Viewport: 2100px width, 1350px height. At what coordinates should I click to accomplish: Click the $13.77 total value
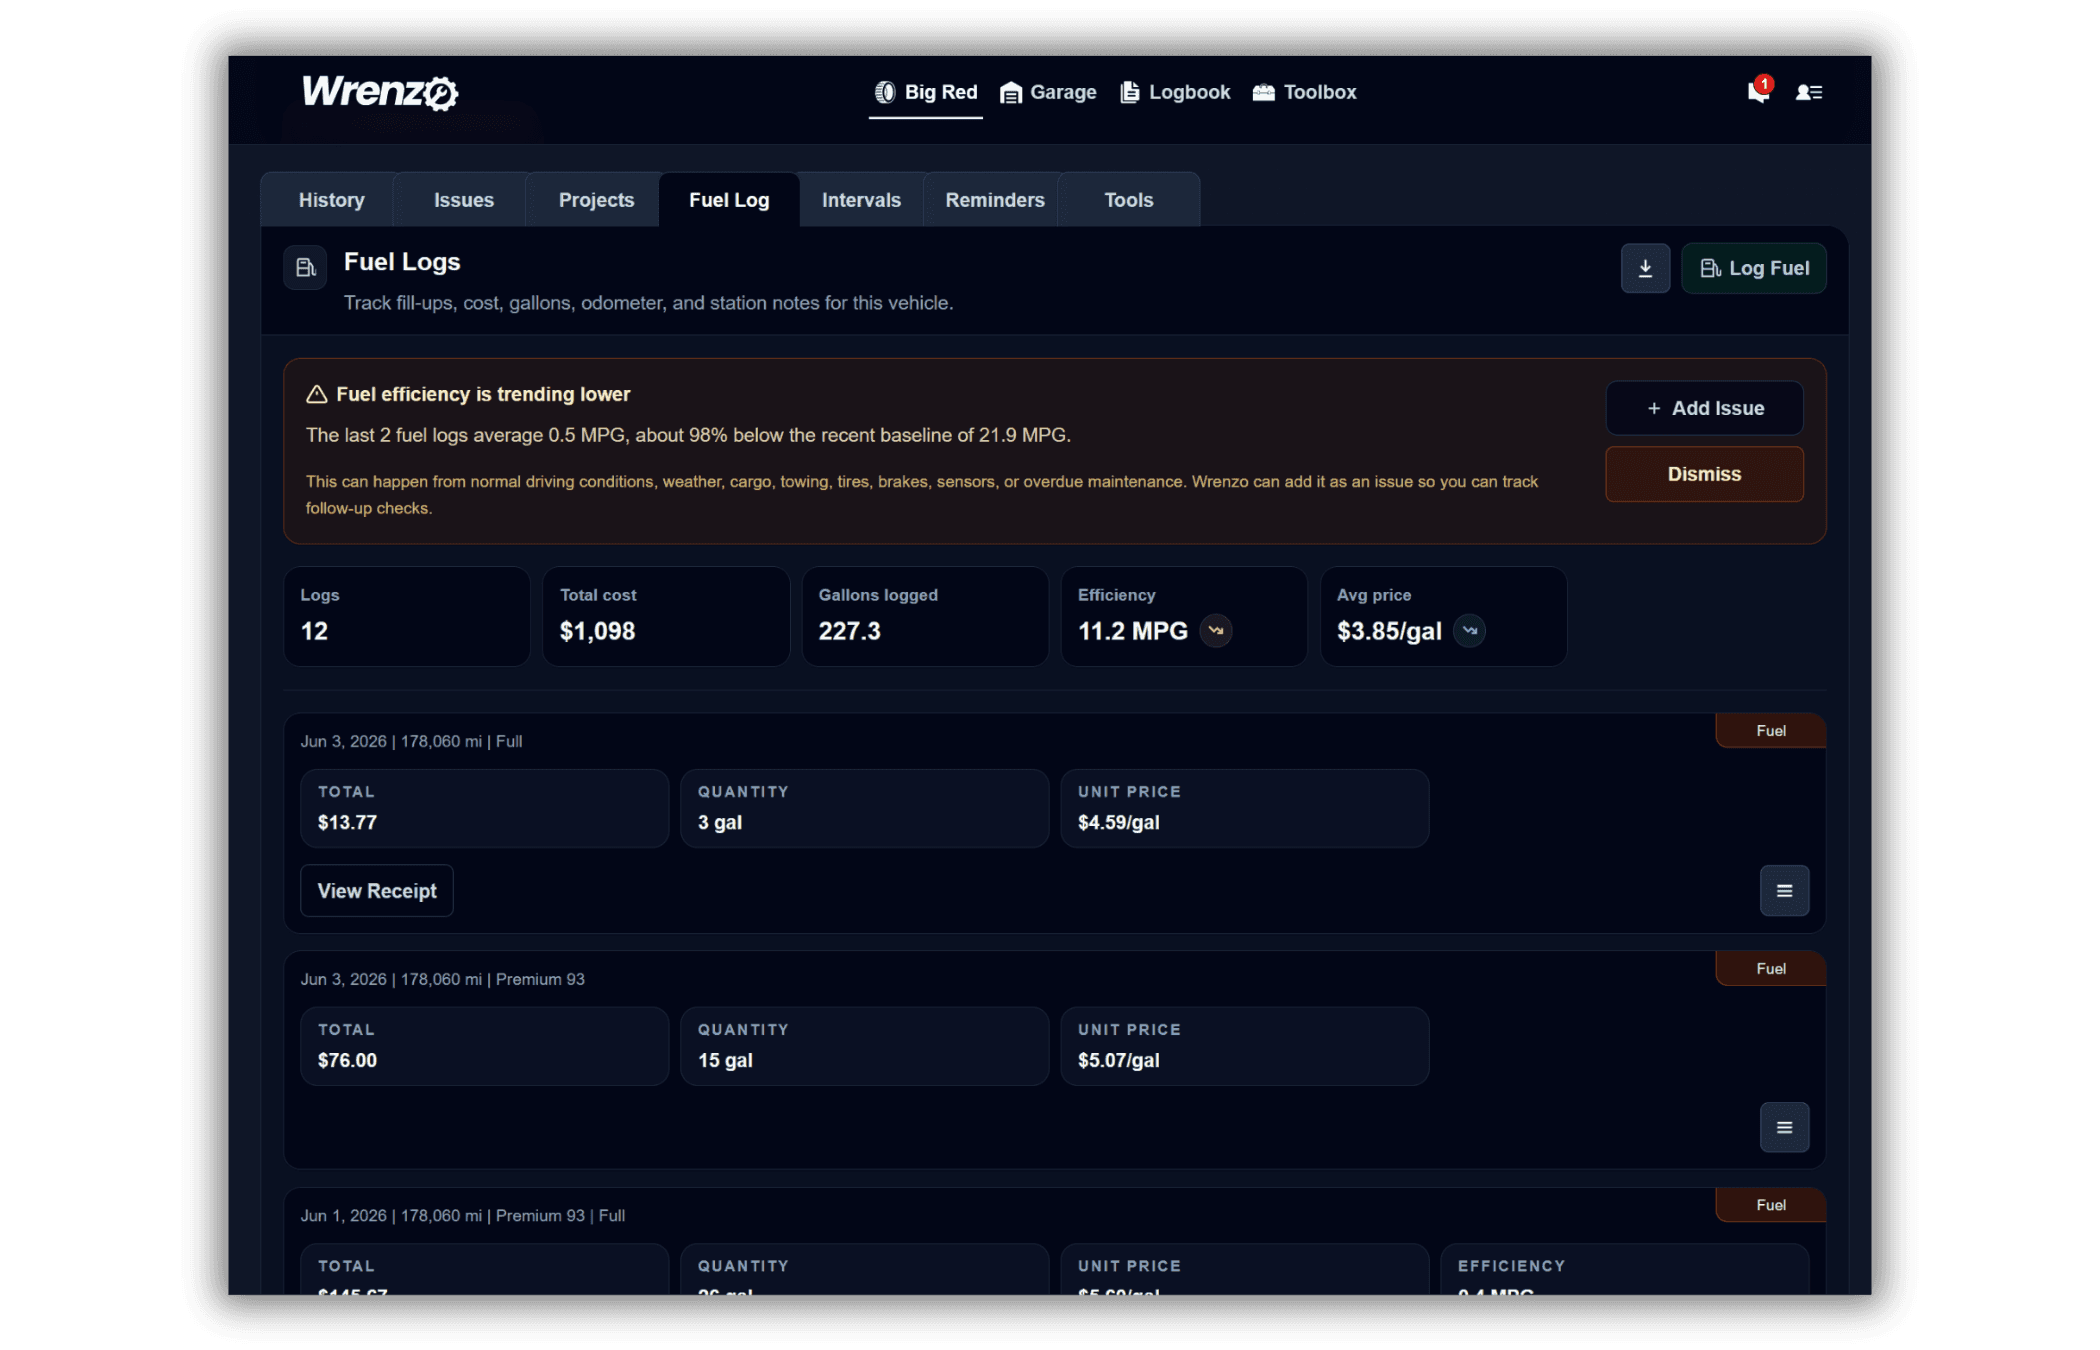[347, 822]
